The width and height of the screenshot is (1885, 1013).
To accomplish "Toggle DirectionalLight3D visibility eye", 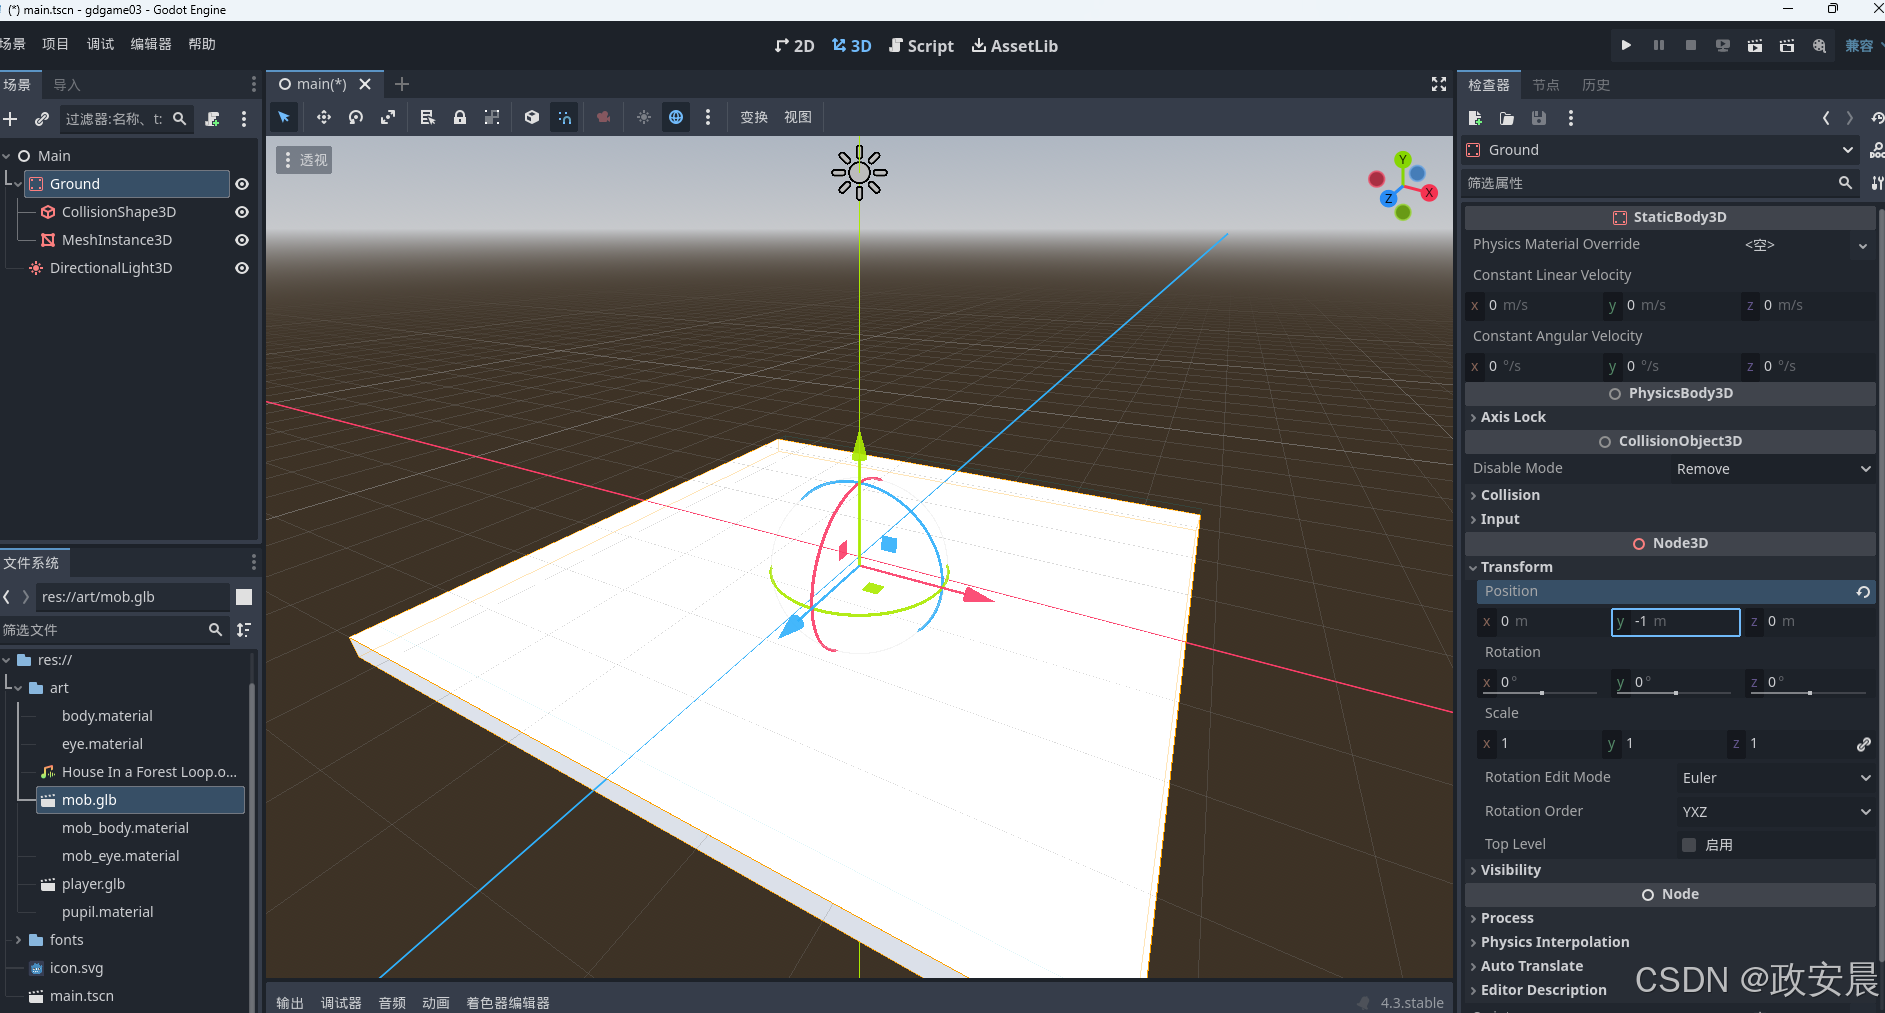I will [x=242, y=268].
